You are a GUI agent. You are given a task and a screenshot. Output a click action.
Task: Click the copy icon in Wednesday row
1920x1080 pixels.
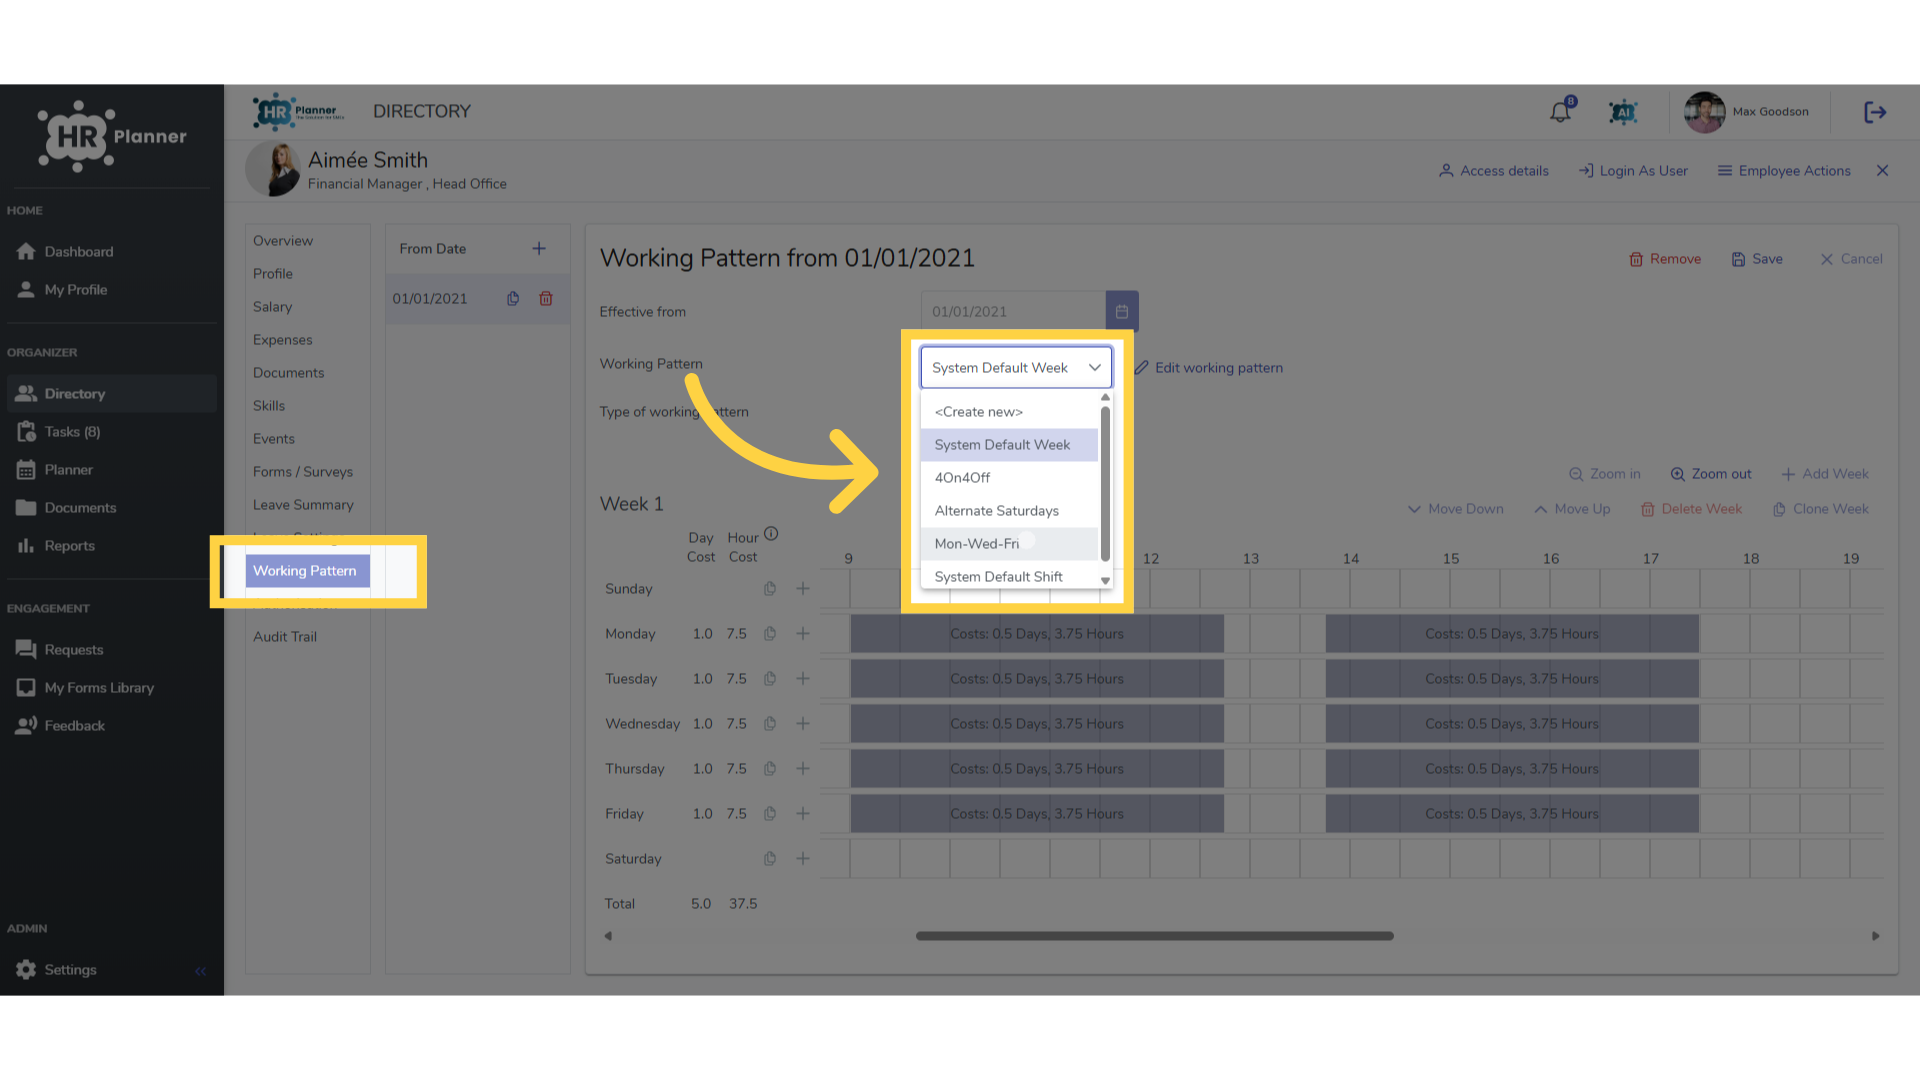coord(770,724)
